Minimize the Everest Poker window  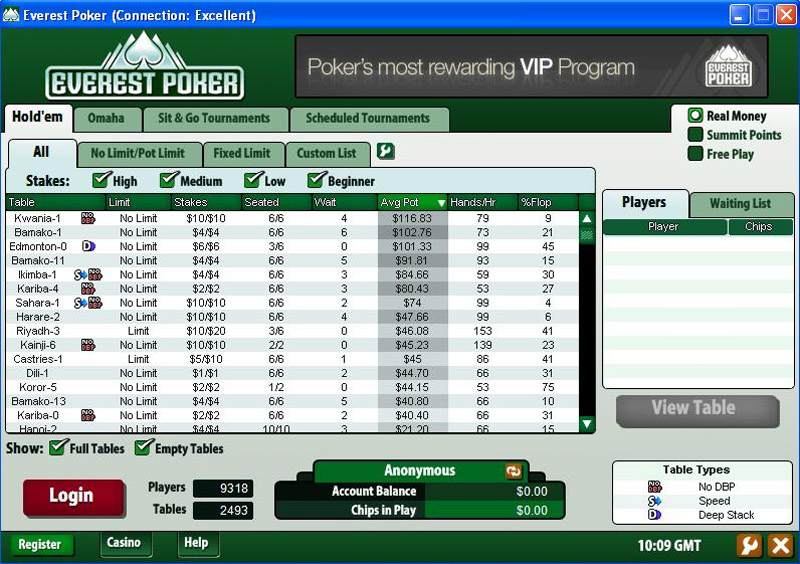pos(739,14)
